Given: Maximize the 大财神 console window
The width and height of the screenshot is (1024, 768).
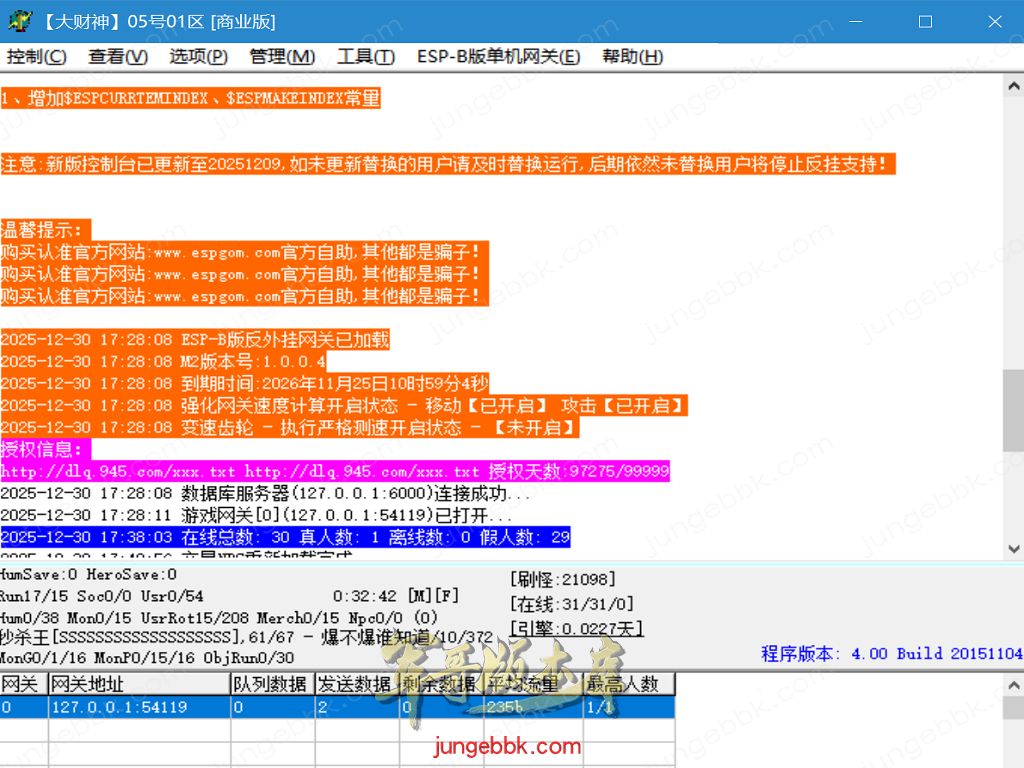Looking at the screenshot, I should [x=925, y=21].
